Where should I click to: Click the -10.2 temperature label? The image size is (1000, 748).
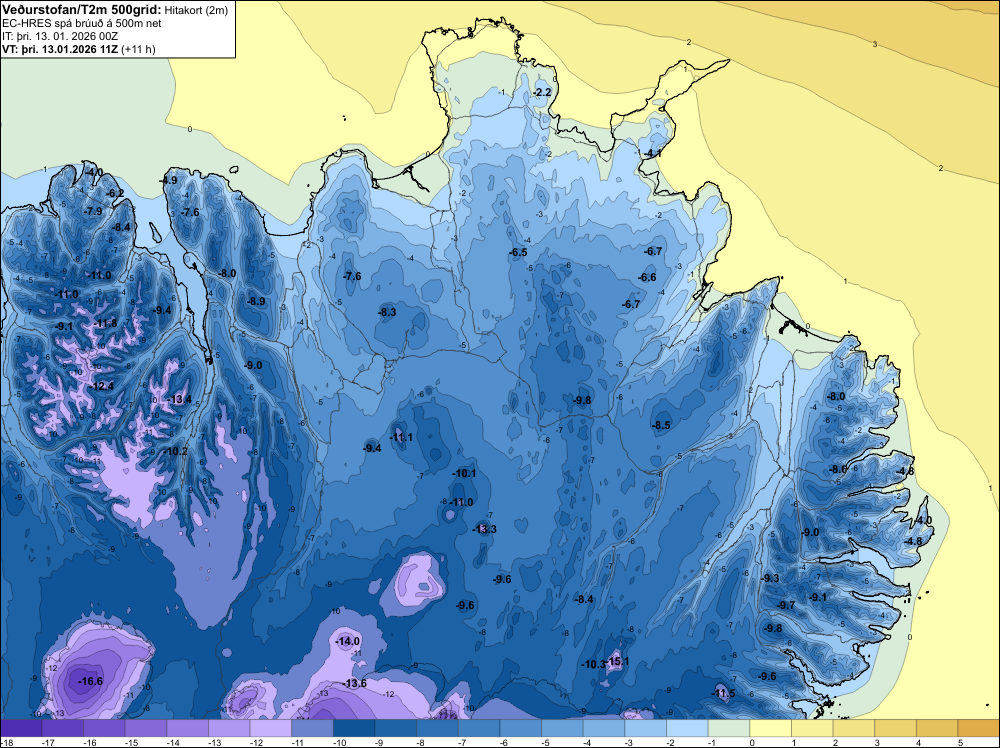click(x=176, y=451)
